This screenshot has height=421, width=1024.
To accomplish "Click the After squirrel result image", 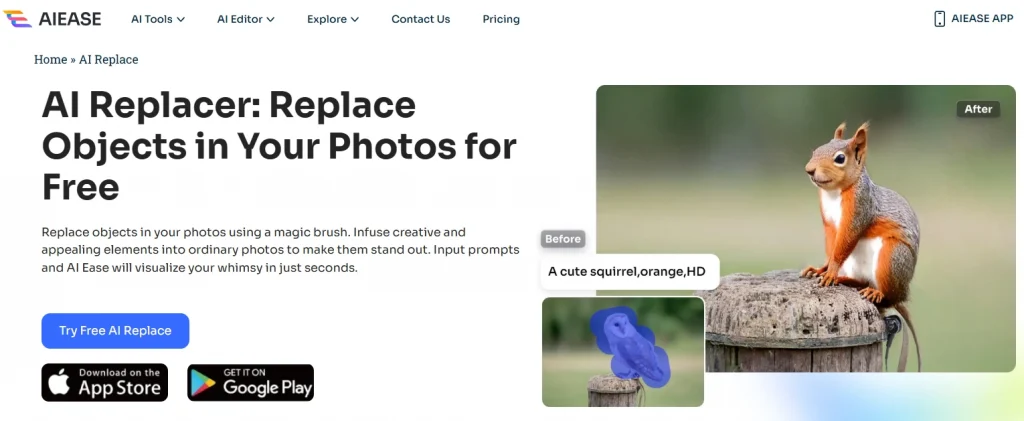I will pyautogui.click(x=806, y=228).
